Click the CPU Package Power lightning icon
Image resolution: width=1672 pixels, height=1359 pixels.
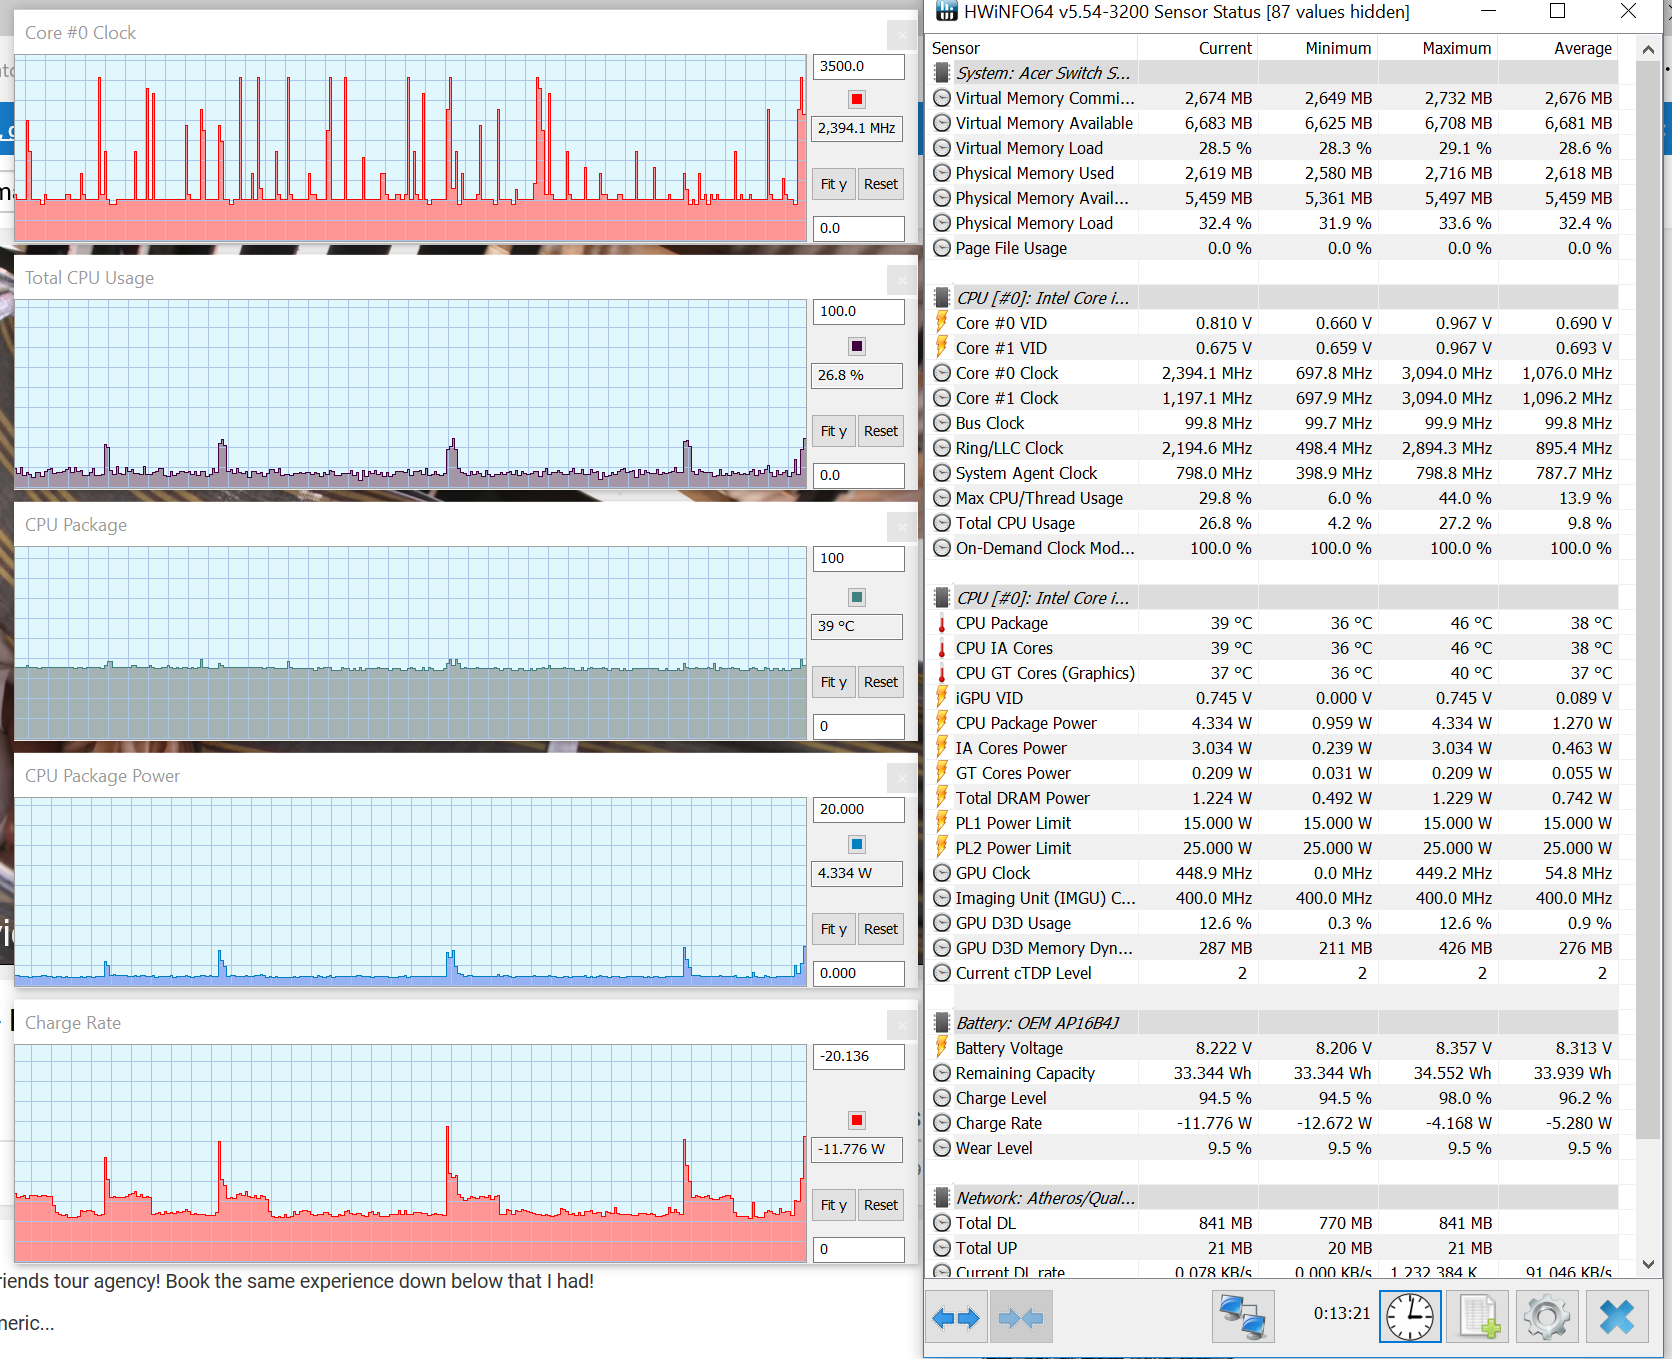click(942, 722)
